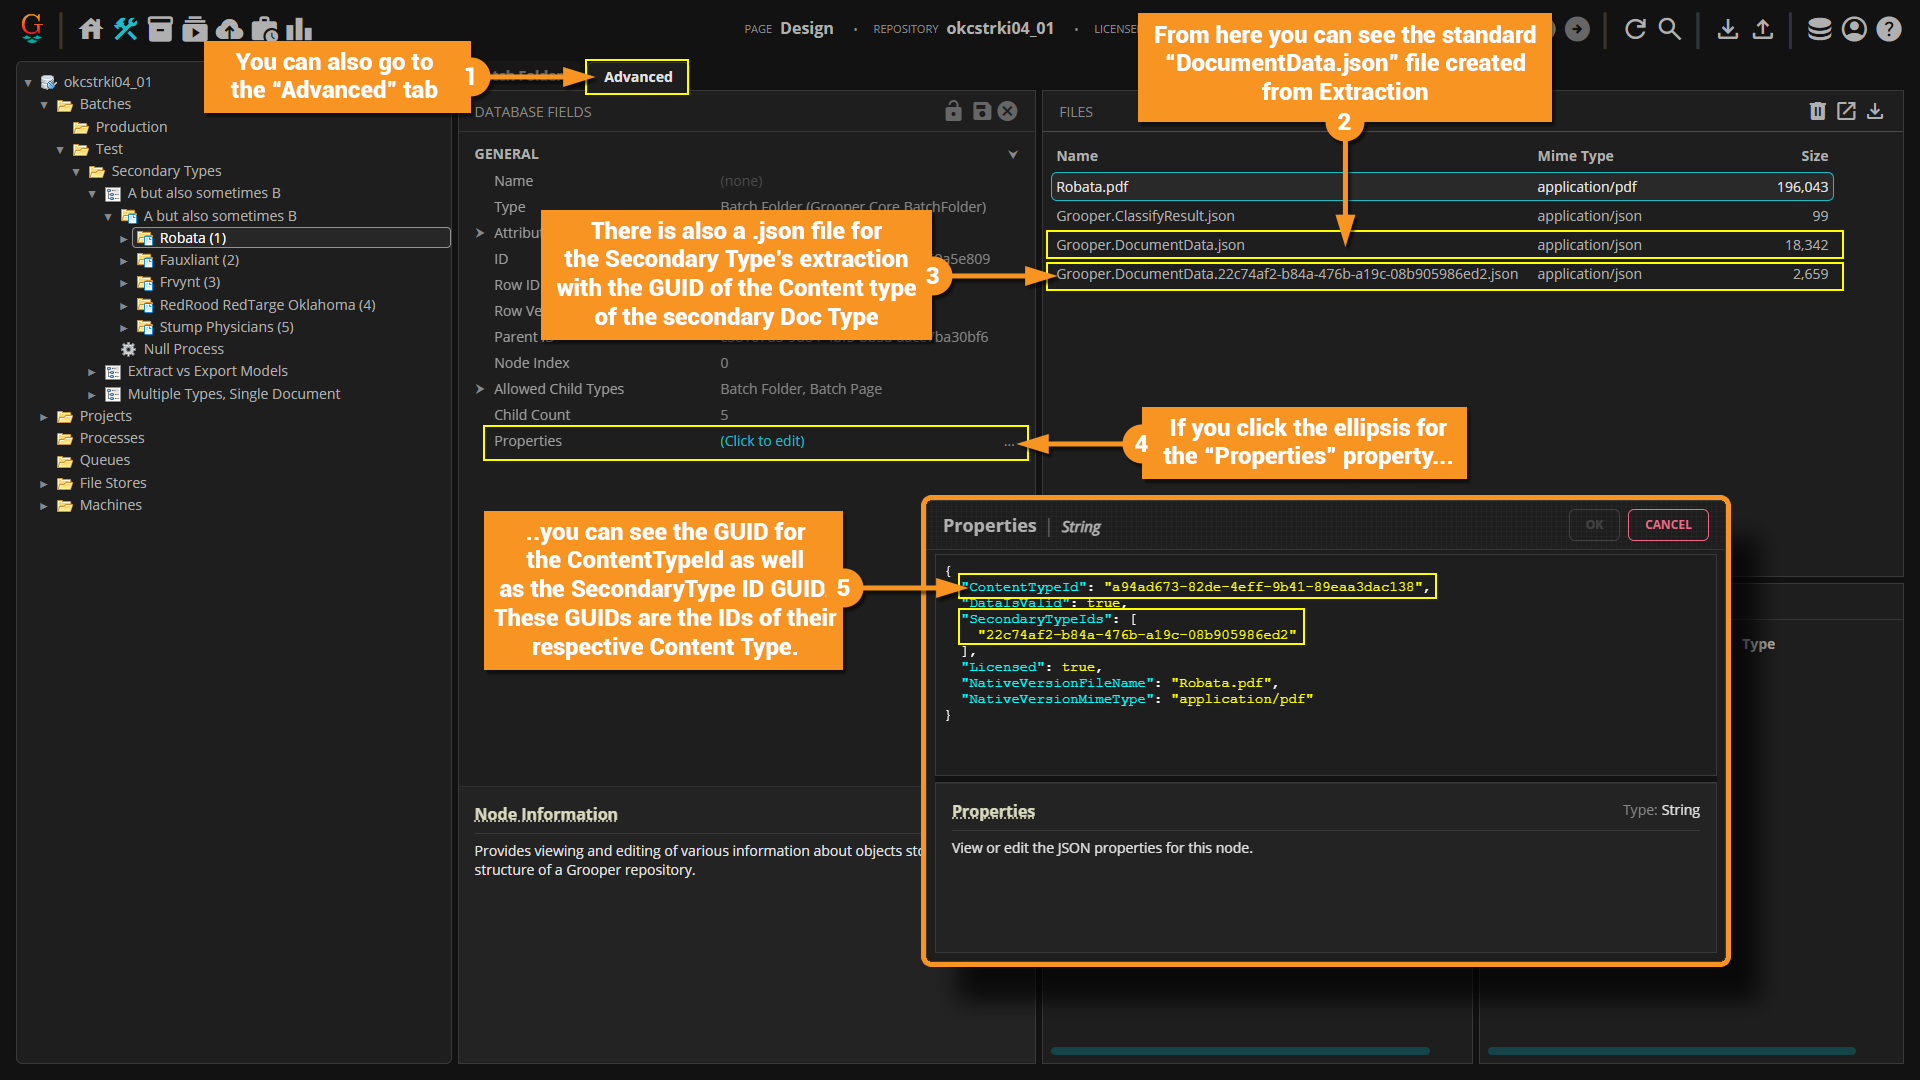Collapse the GENERAL section chevron
The height and width of the screenshot is (1080, 1920).
[1013, 154]
